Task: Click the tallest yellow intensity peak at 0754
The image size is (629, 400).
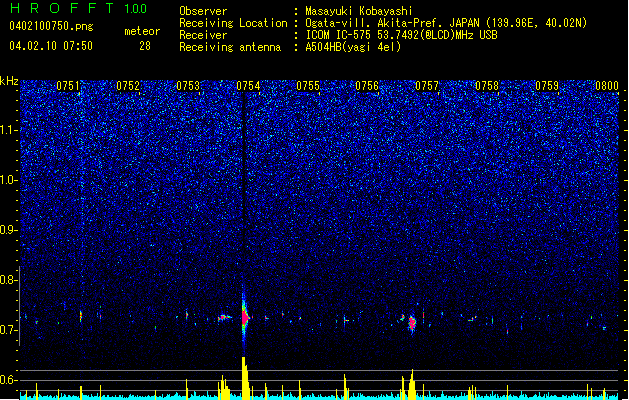Action: tap(245, 377)
